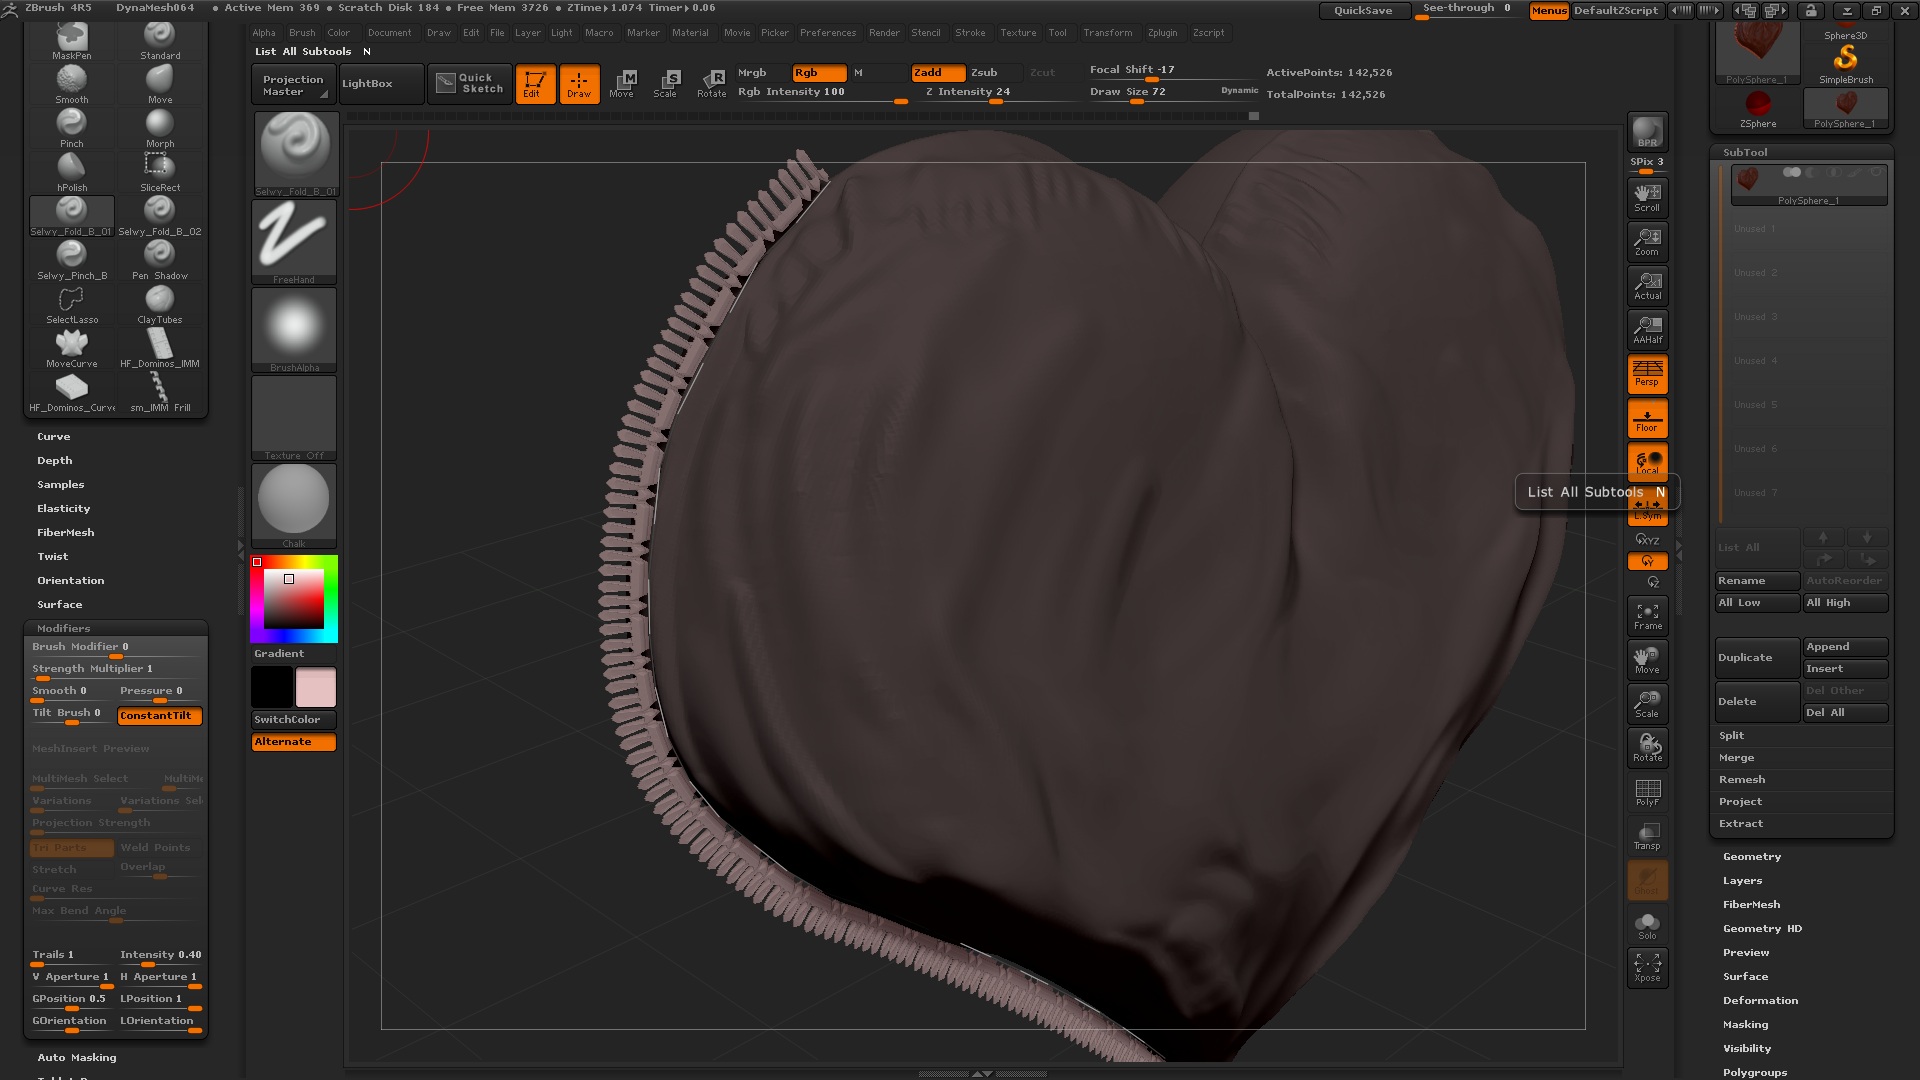Screen dimensions: 1920x1080
Task: Pick the Pinch brush
Action: click(x=71, y=129)
